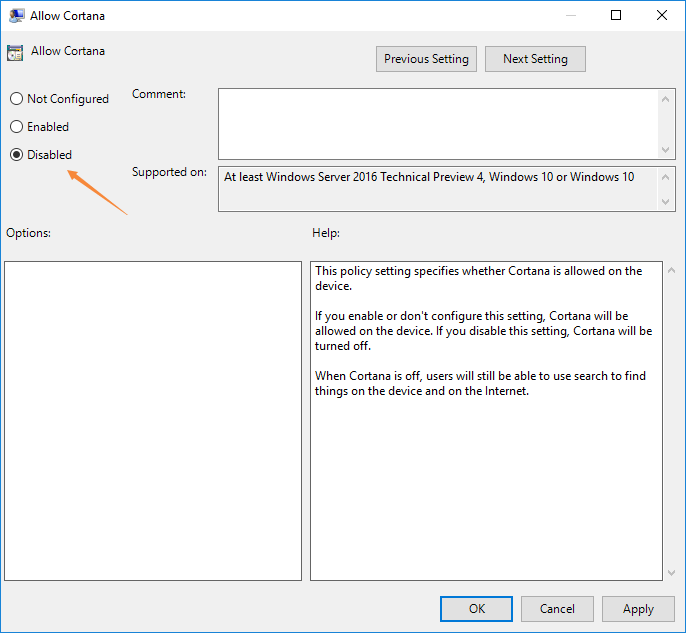Maximize the Allow Cortana window
This screenshot has height=633, width=686.
point(616,15)
